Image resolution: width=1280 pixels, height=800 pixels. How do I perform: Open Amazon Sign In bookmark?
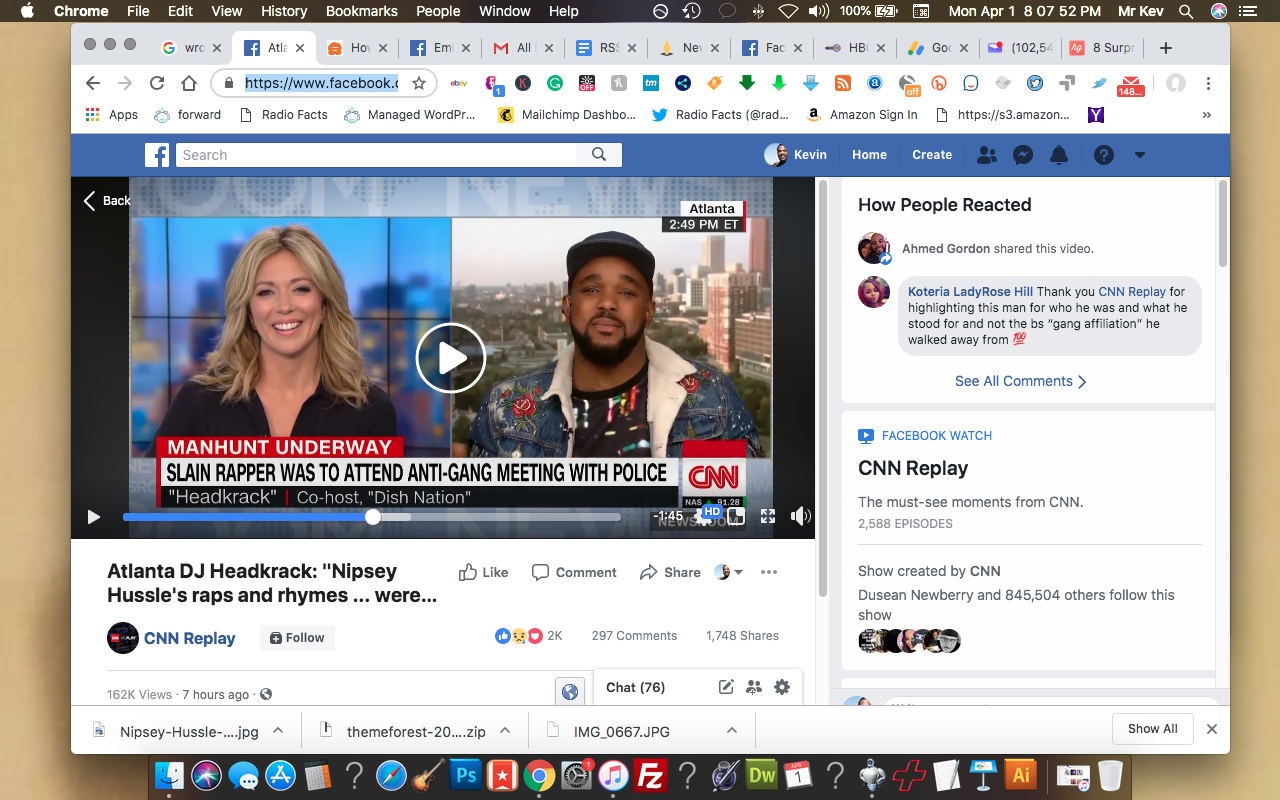click(x=862, y=115)
